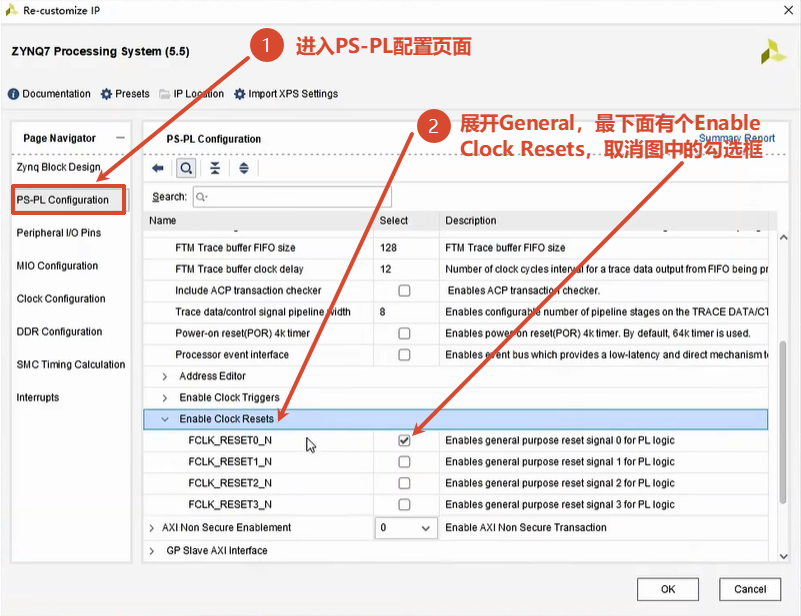Expand GP Slave AXI Interface node
The height and width of the screenshot is (616, 801).
[x=152, y=551]
